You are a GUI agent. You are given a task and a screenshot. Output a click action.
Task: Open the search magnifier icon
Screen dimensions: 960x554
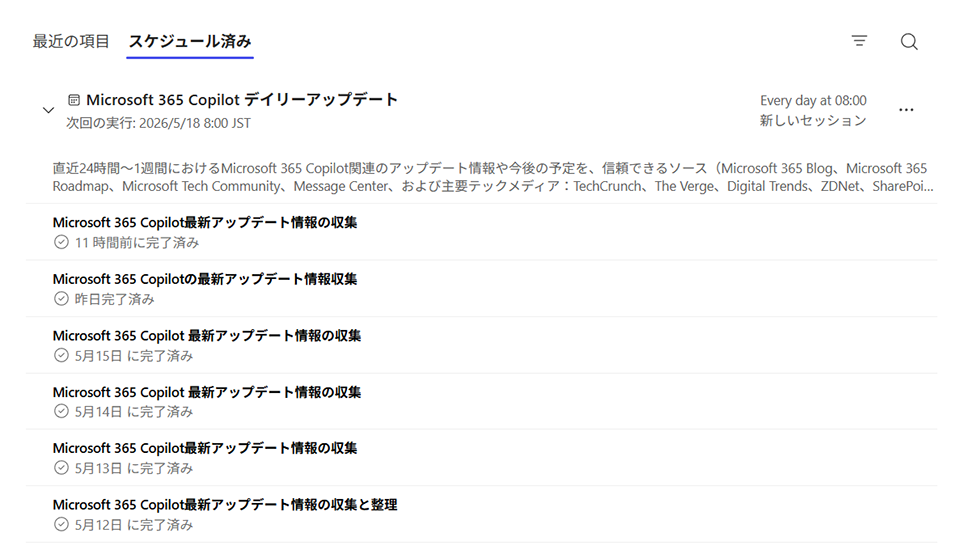coord(909,42)
